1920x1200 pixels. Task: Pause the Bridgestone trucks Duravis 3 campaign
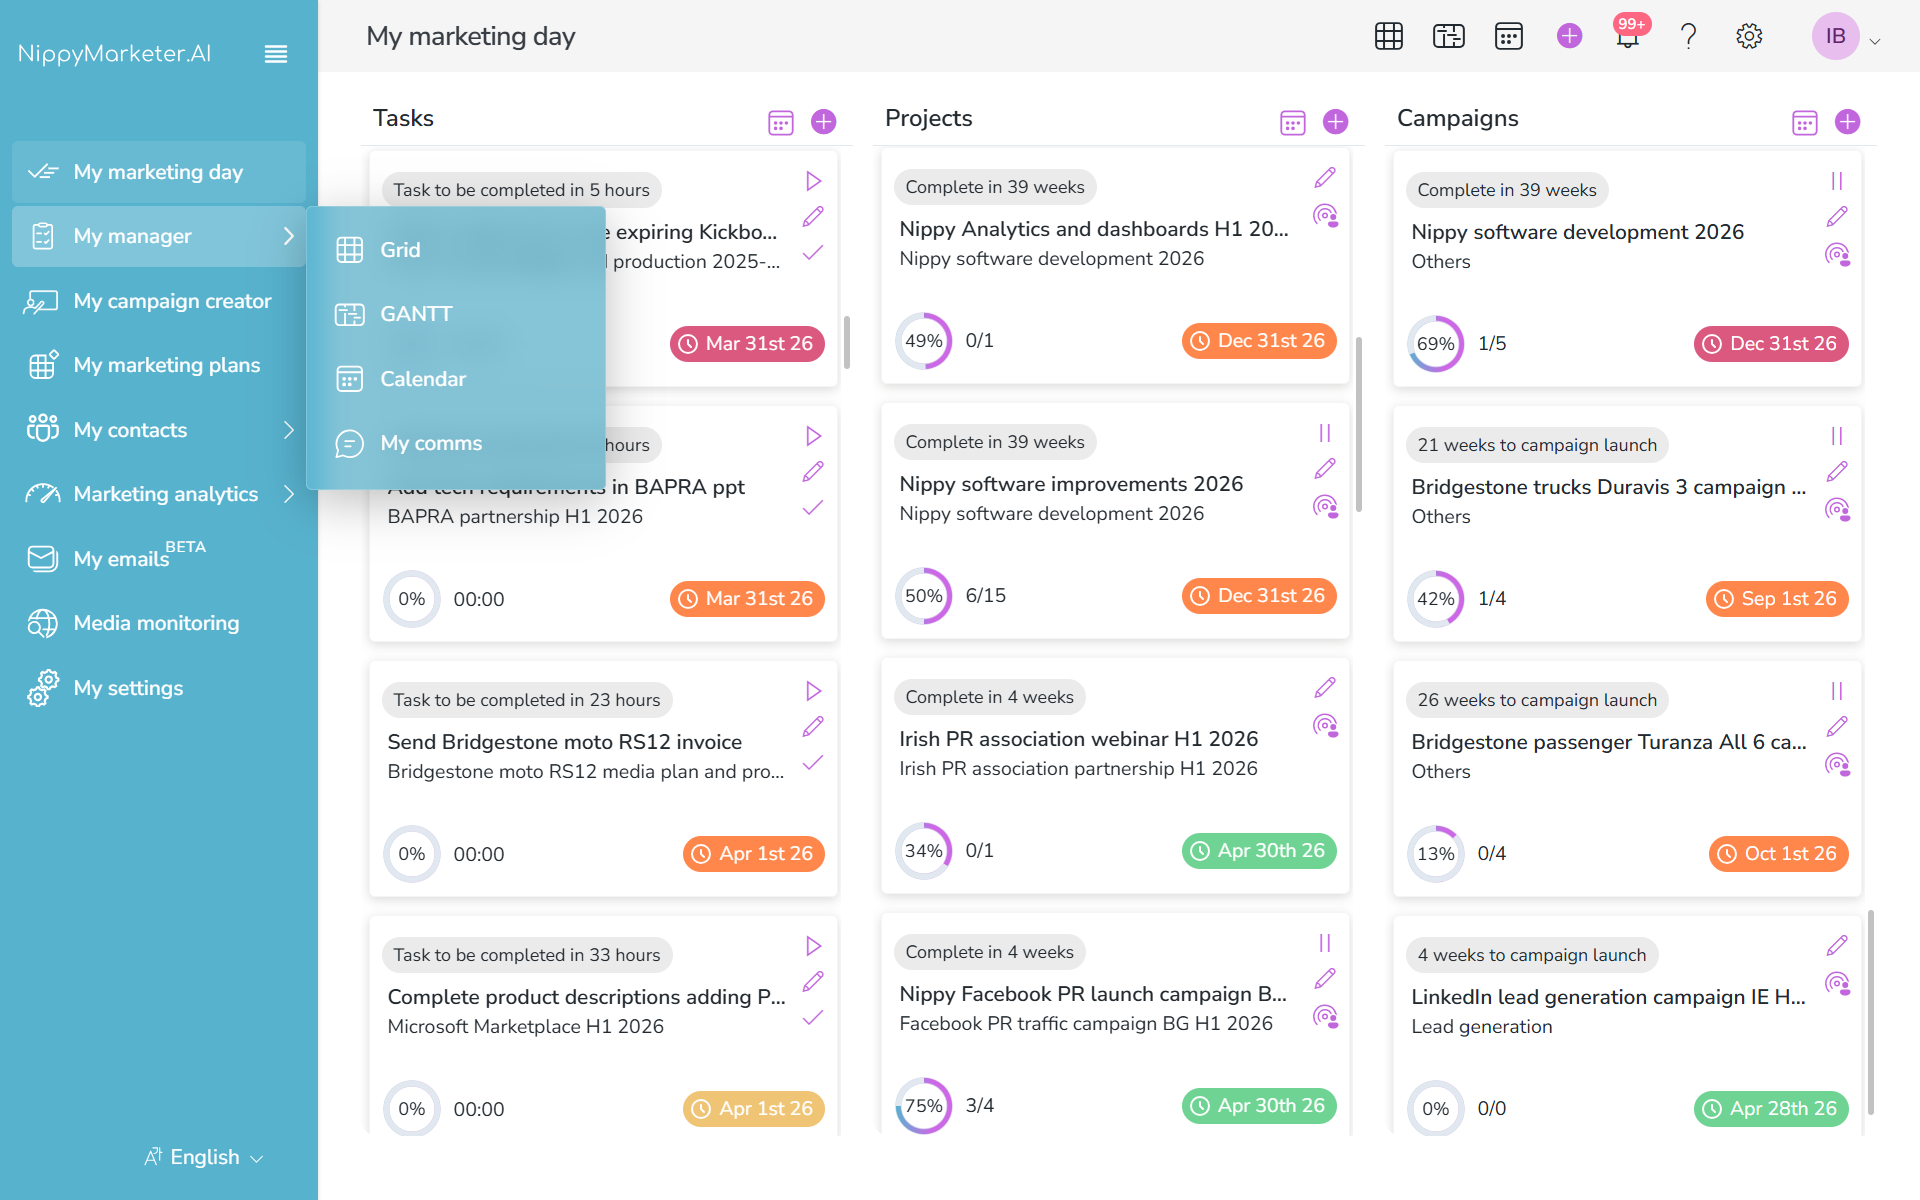pyautogui.click(x=1838, y=435)
